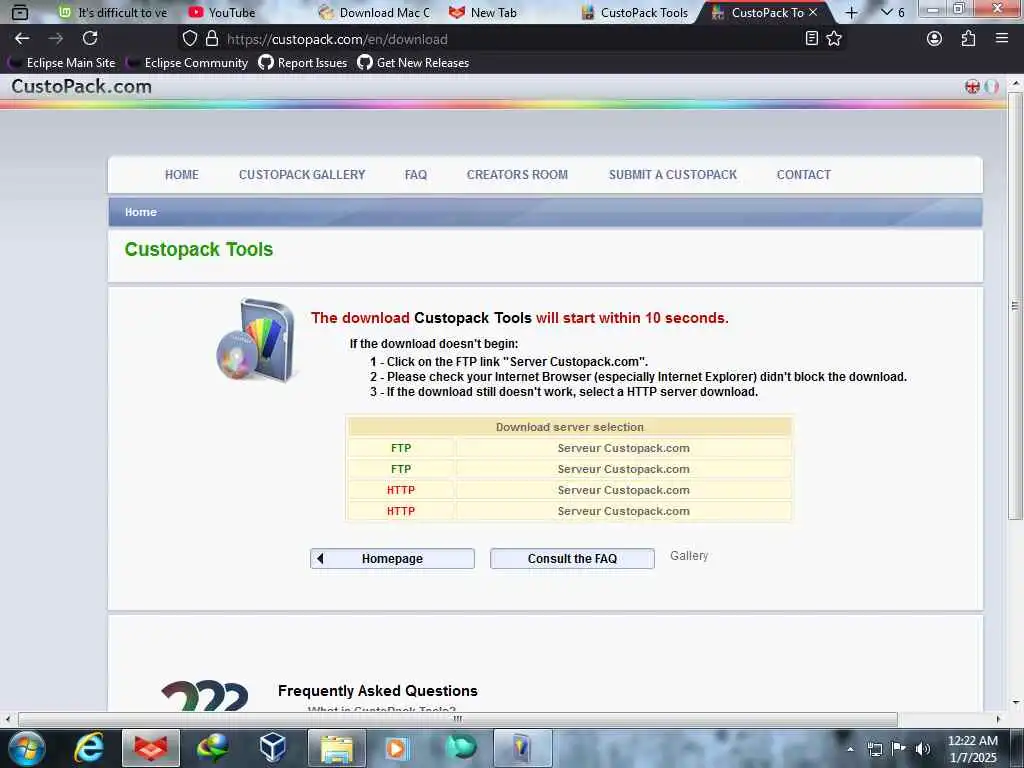
Task: Close the active CustoPack tab
Action: click(x=812, y=12)
